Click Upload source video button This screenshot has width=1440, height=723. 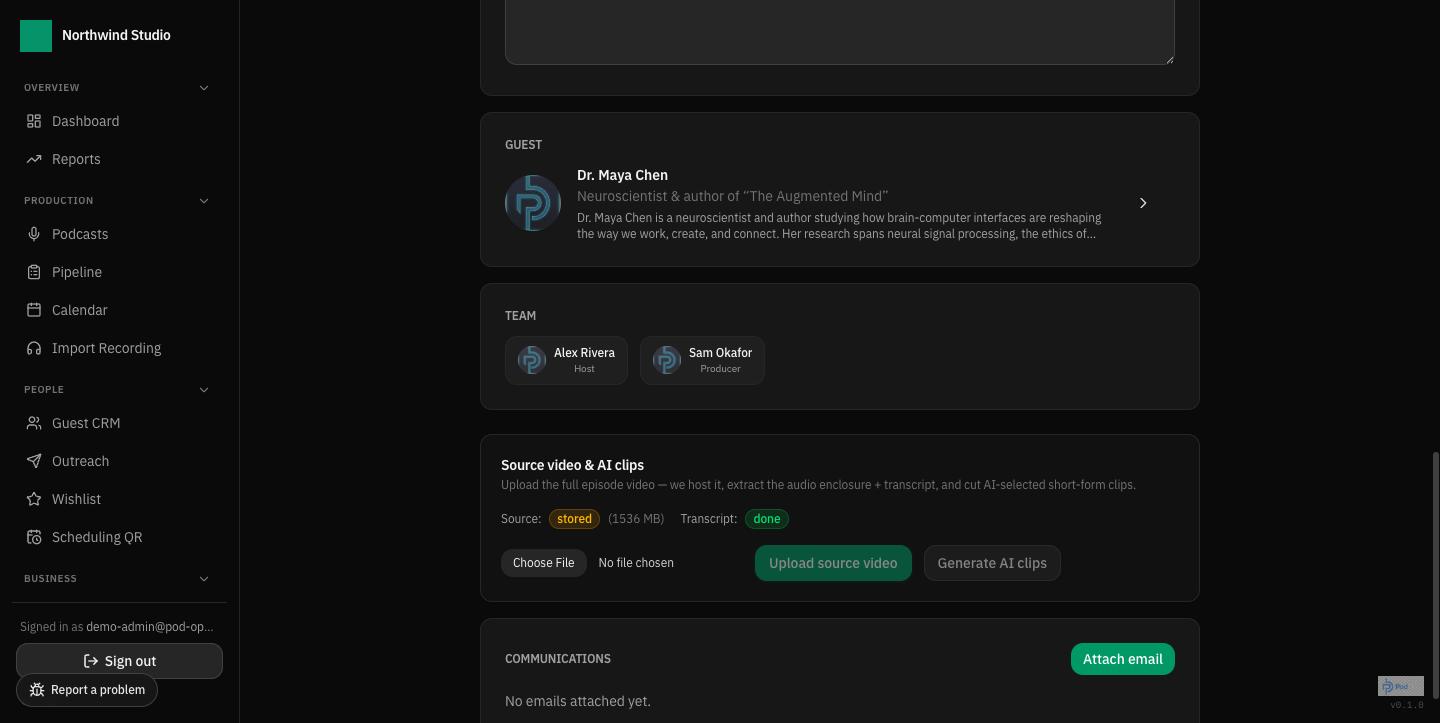(x=833, y=563)
